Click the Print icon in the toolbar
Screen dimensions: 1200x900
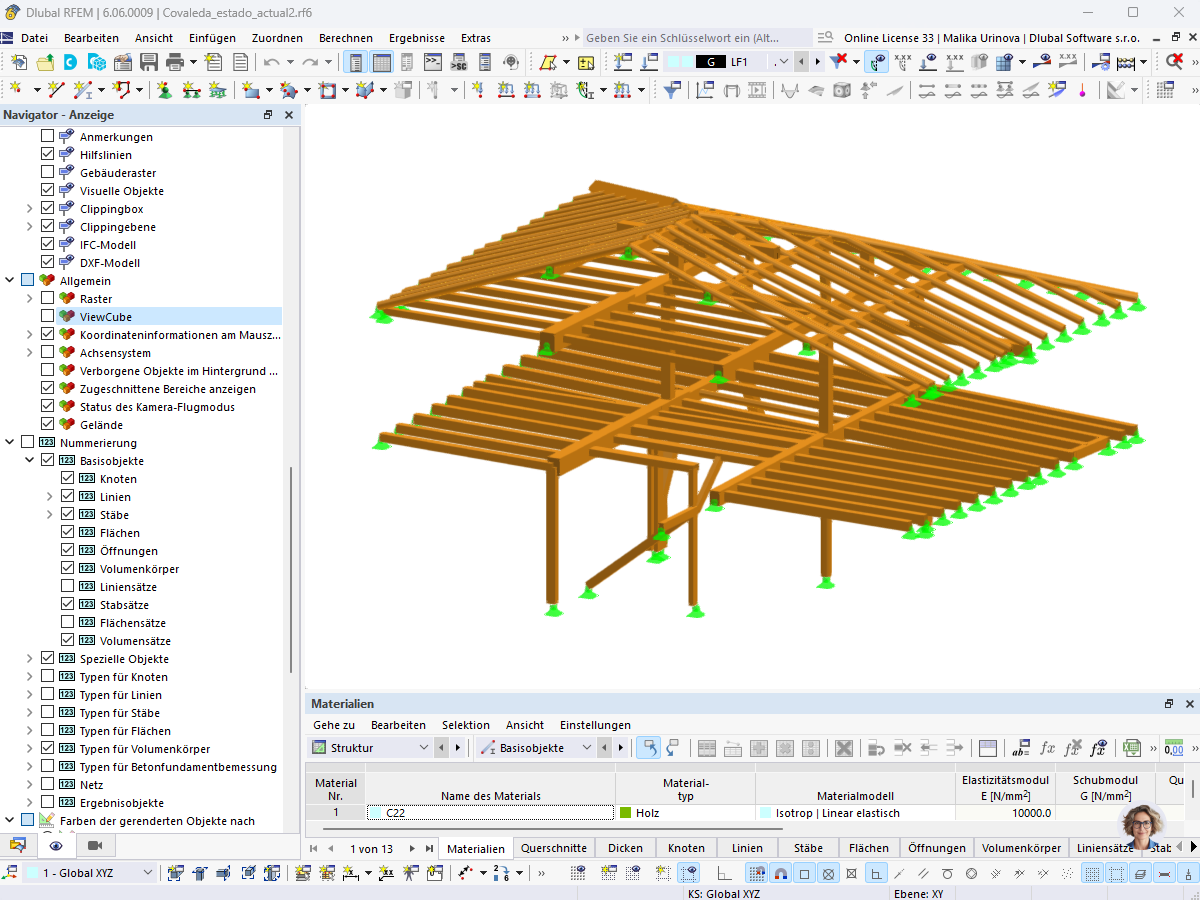point(176,62)
